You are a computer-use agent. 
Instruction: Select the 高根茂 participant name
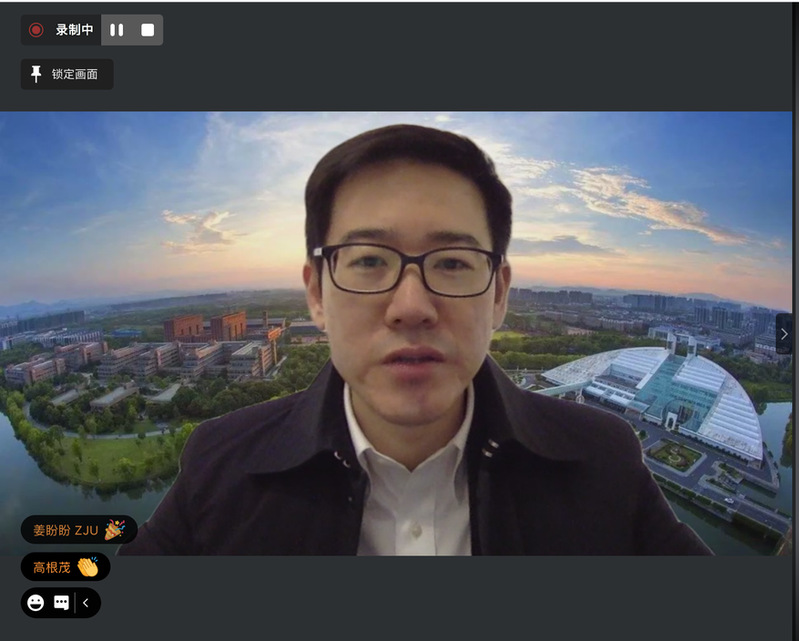52,567
